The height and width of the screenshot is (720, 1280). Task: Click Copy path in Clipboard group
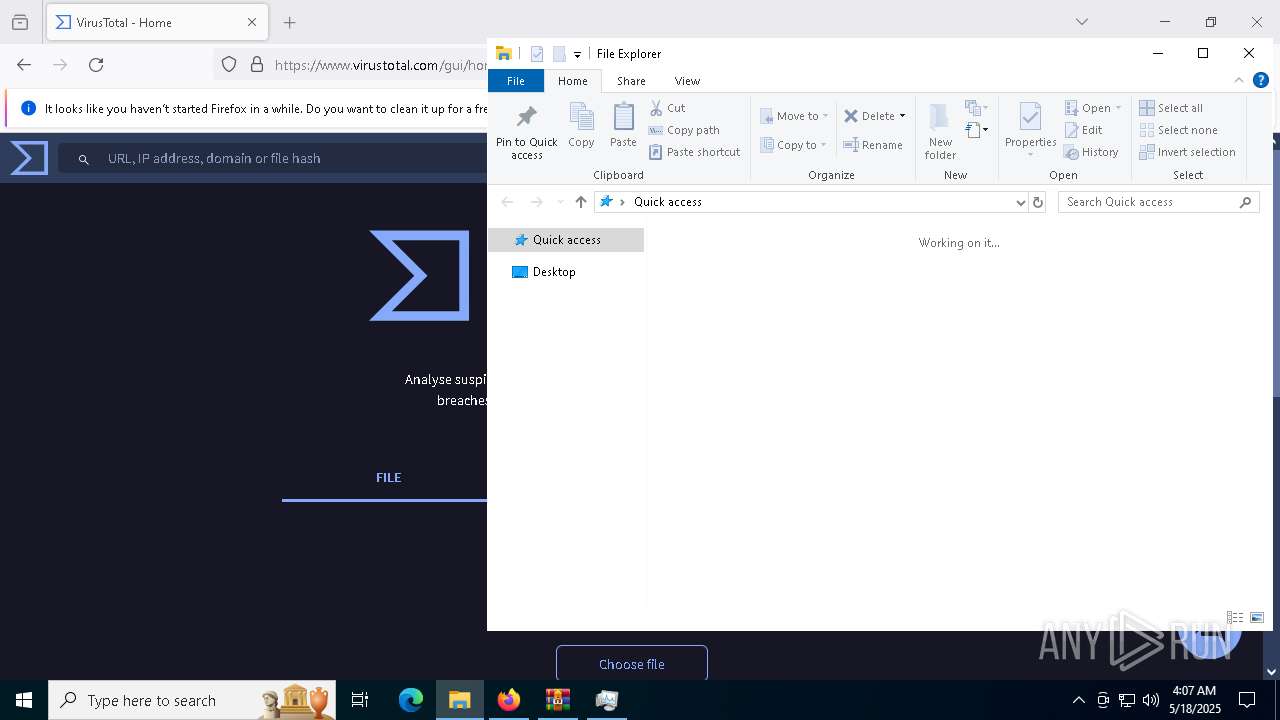(684, 130)
